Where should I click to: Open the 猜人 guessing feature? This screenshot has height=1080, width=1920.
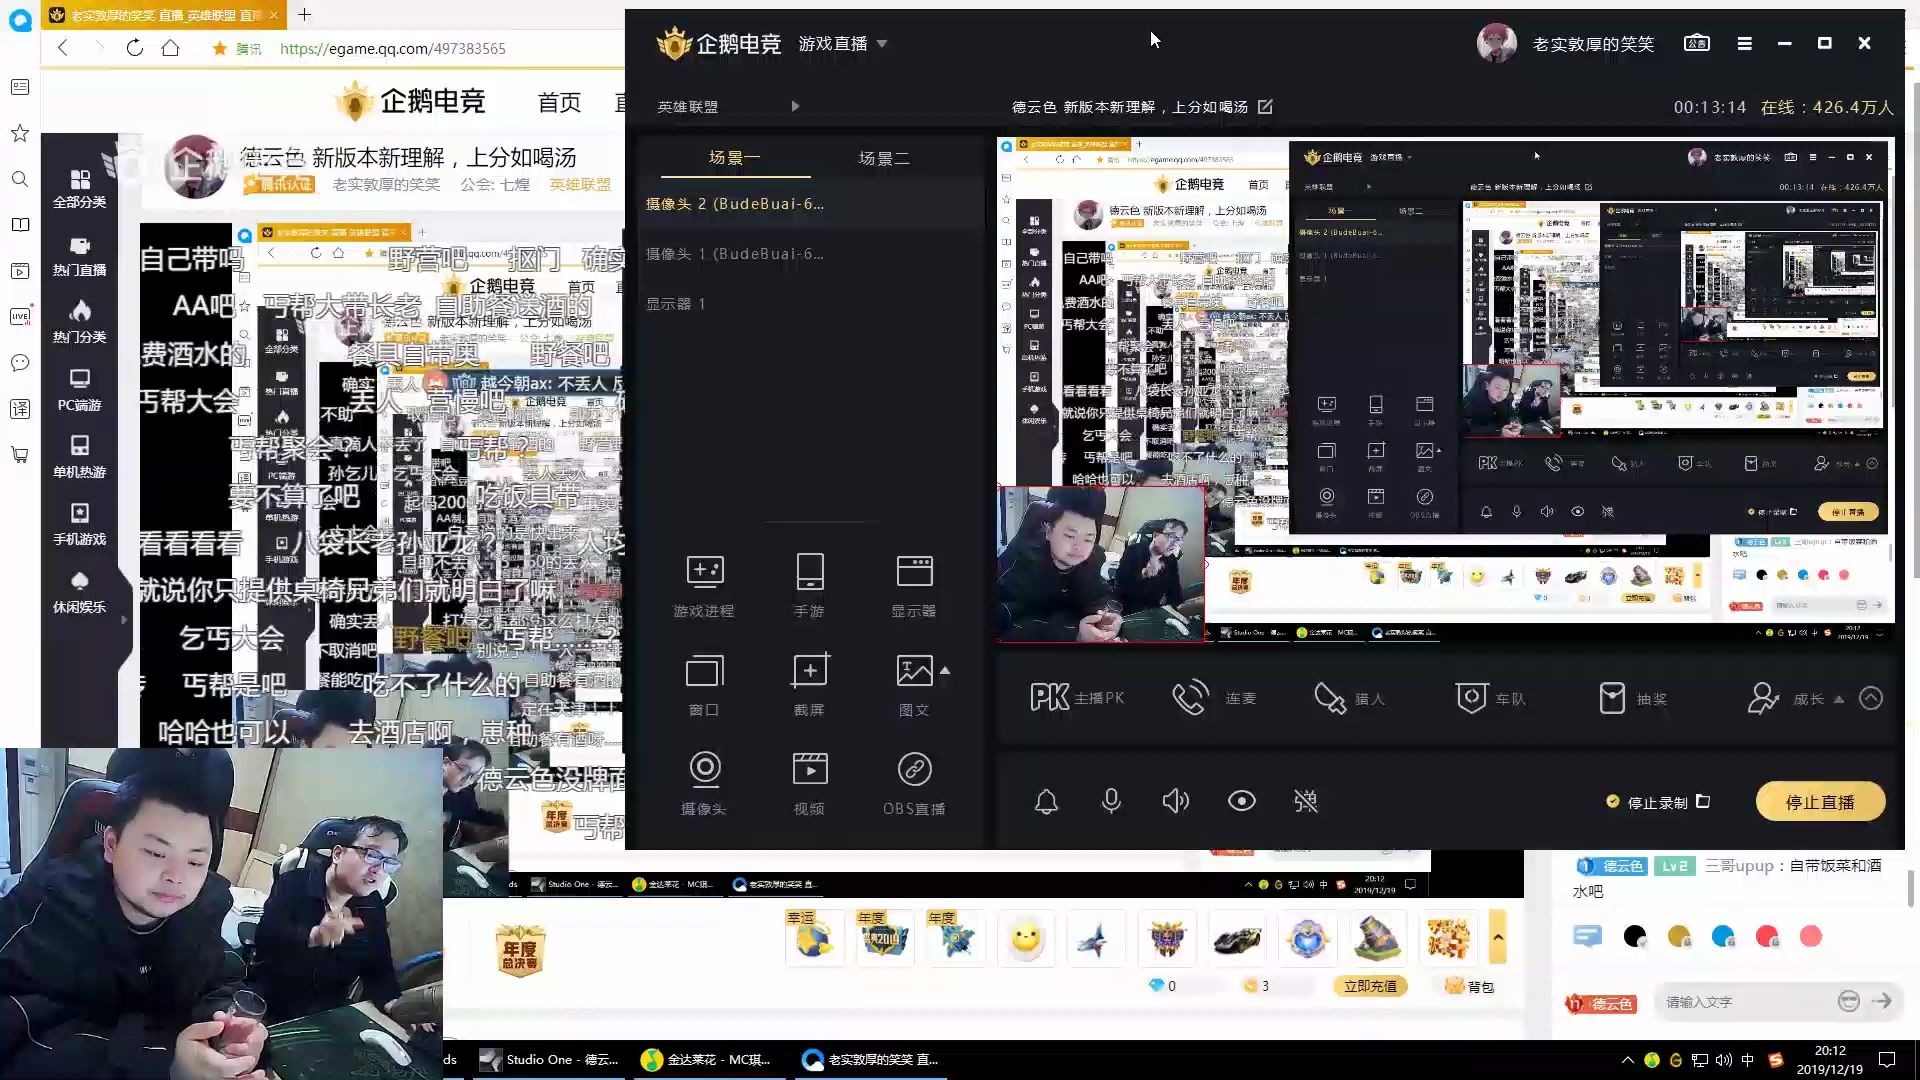coord(1349,698)
